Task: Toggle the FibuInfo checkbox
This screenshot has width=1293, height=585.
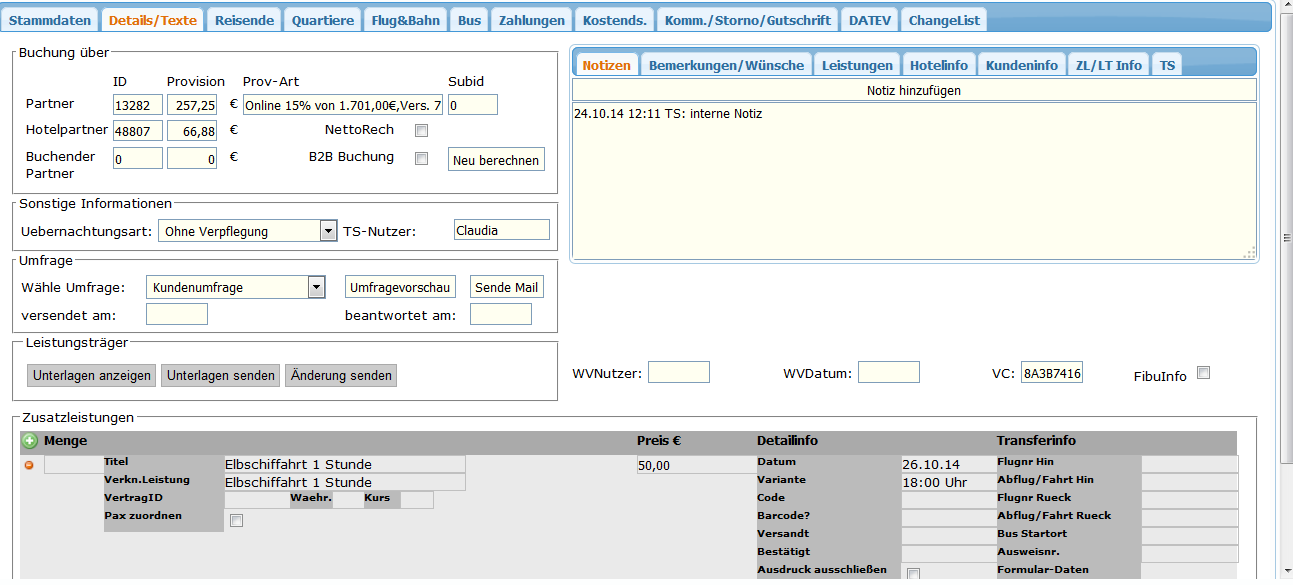Action: [1204, 373]
